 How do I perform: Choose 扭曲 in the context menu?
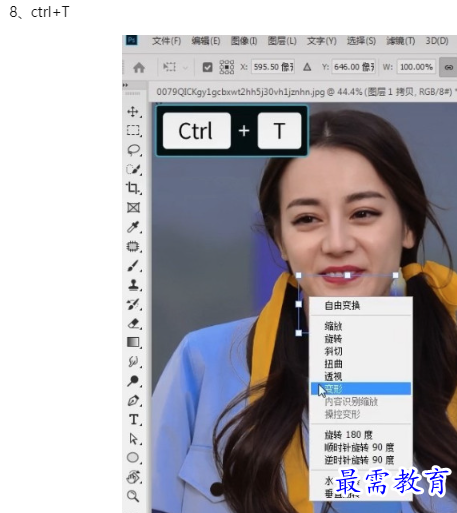[361, 364]
